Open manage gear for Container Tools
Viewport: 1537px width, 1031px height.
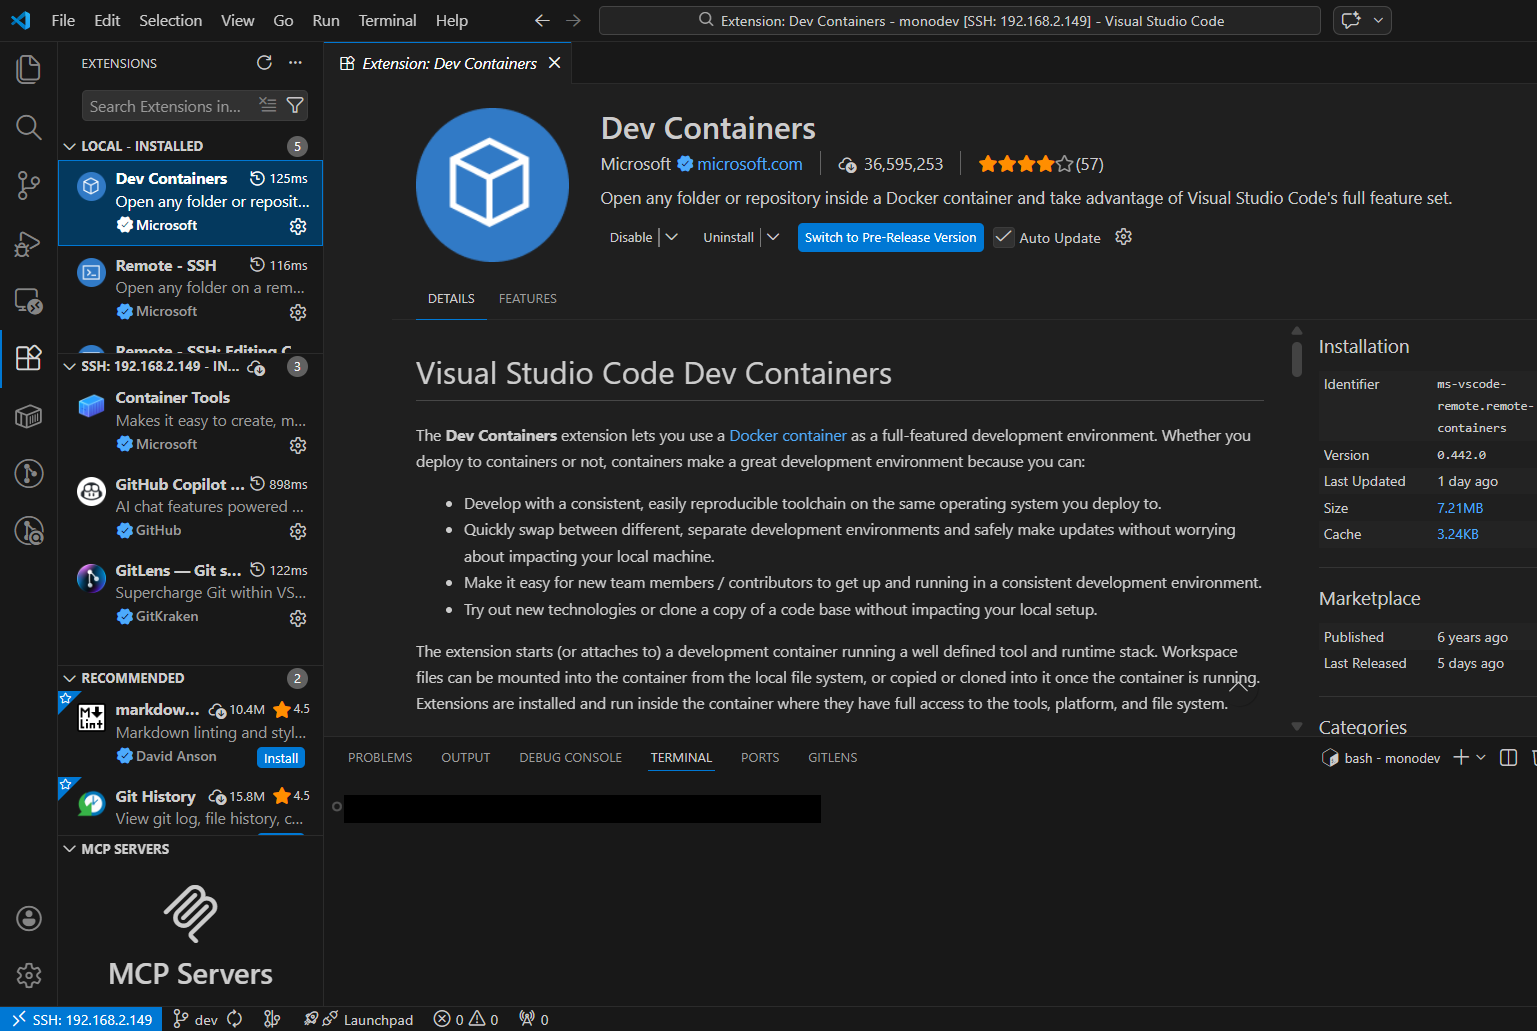coord(298,445)
